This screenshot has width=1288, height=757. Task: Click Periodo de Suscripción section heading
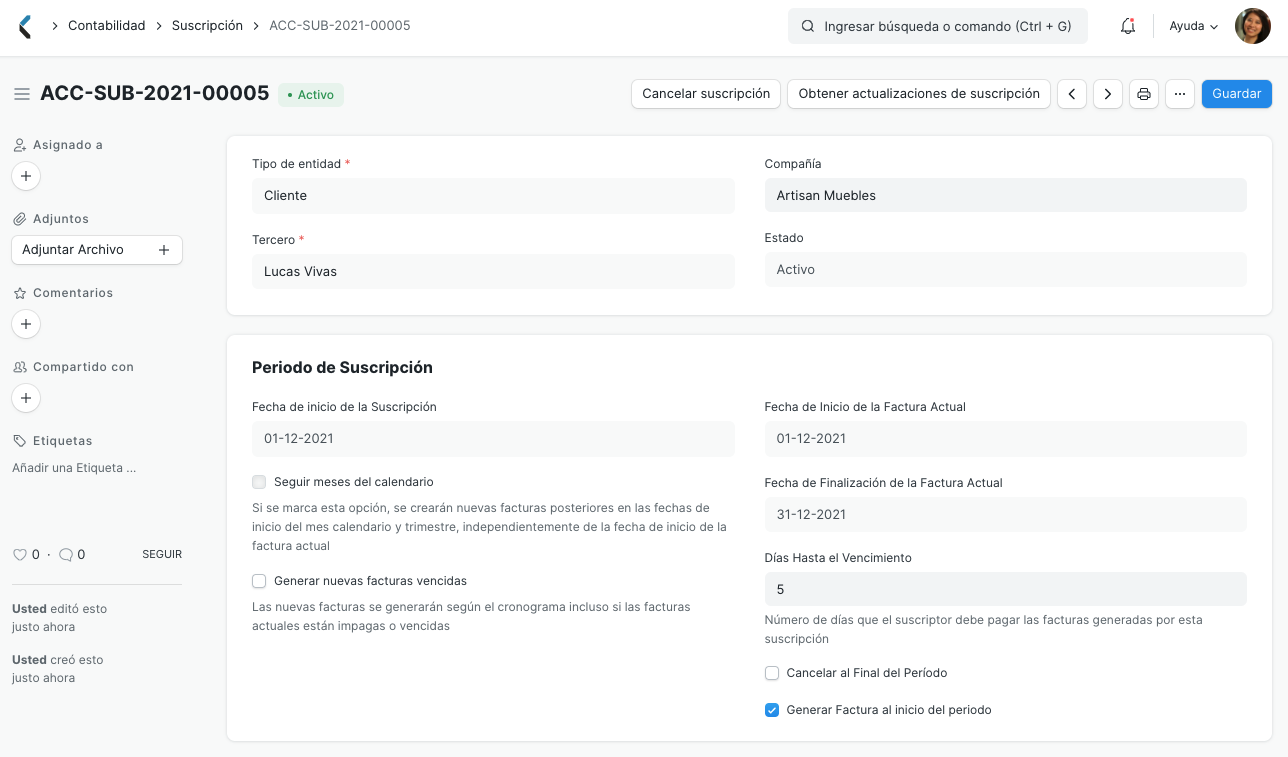point(342,368)
